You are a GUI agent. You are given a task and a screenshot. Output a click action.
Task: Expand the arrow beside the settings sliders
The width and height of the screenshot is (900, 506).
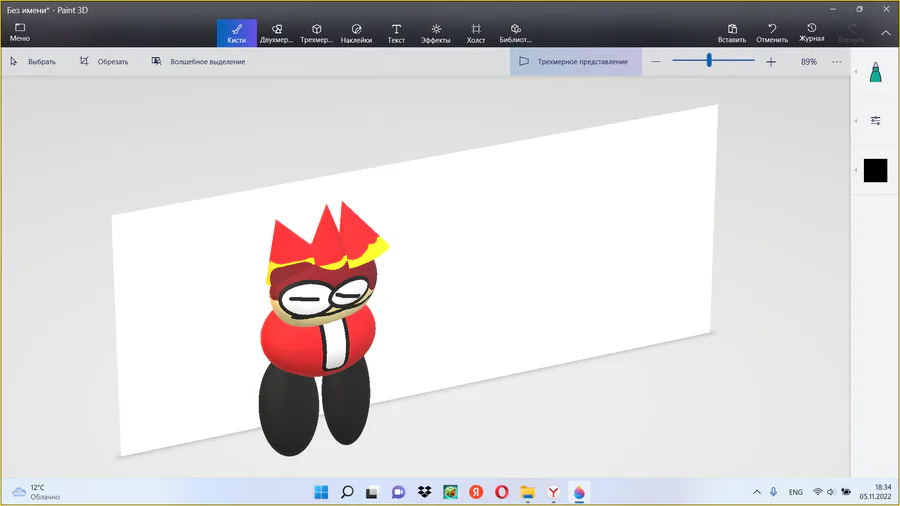click(x=856, y=120)
